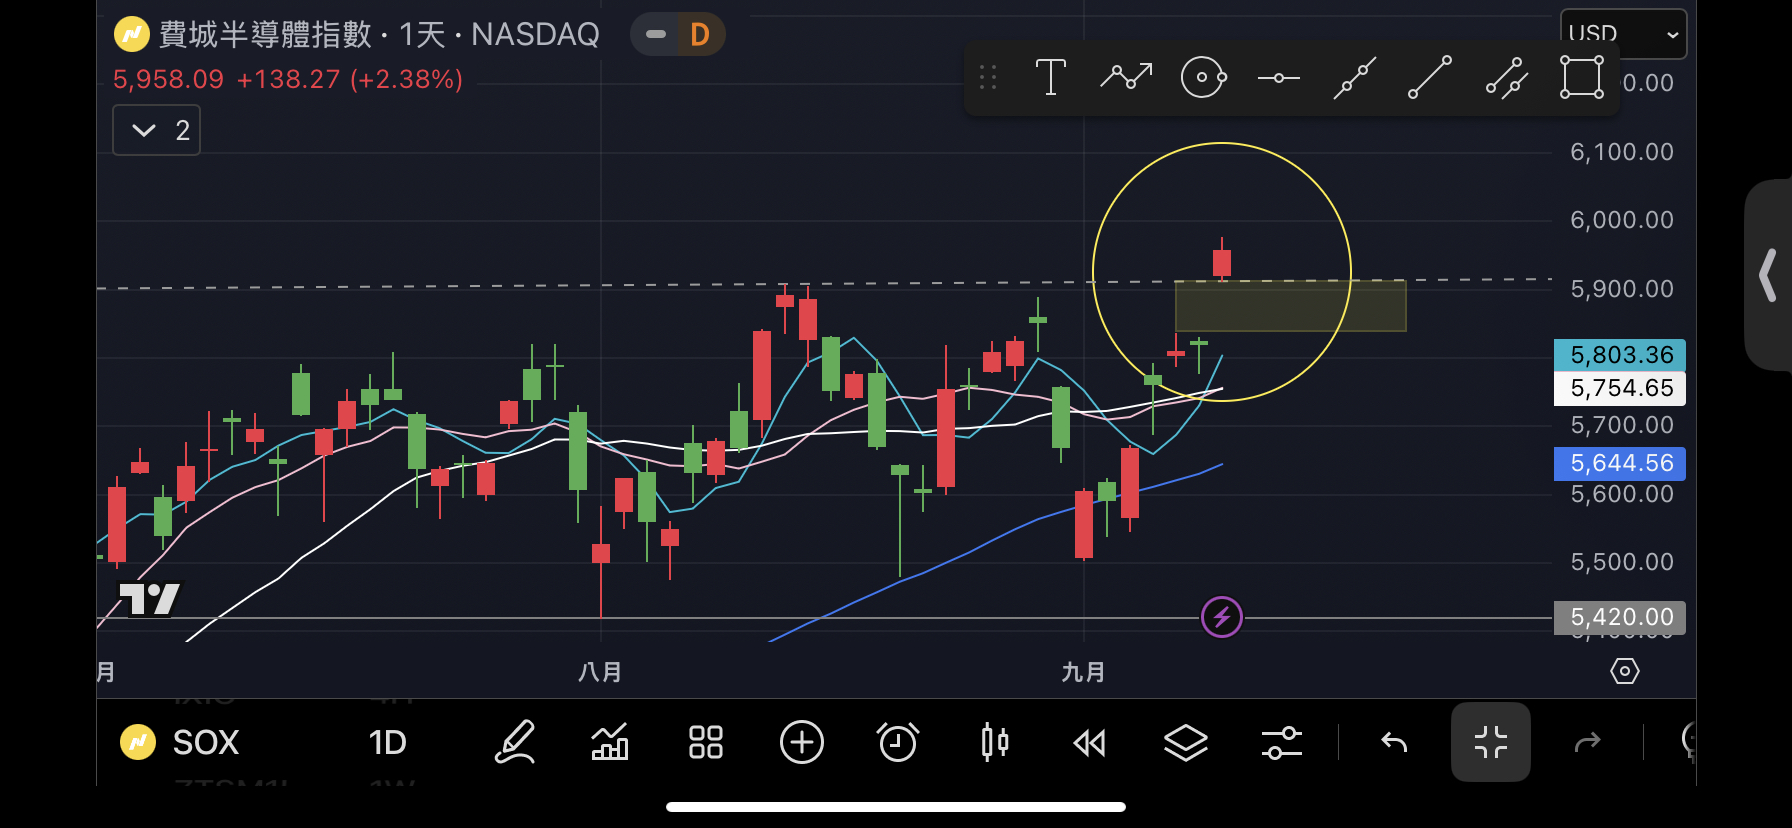Select the circle drawing tool
This screenshot has width=1792, height=828.
1203,77
